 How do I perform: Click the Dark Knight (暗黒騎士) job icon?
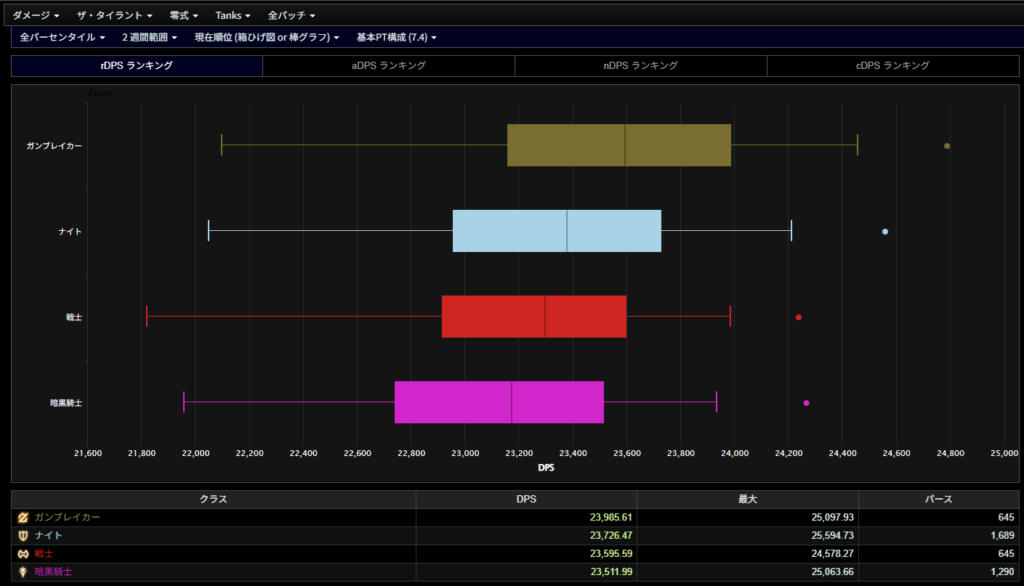(x=23, y=571)
